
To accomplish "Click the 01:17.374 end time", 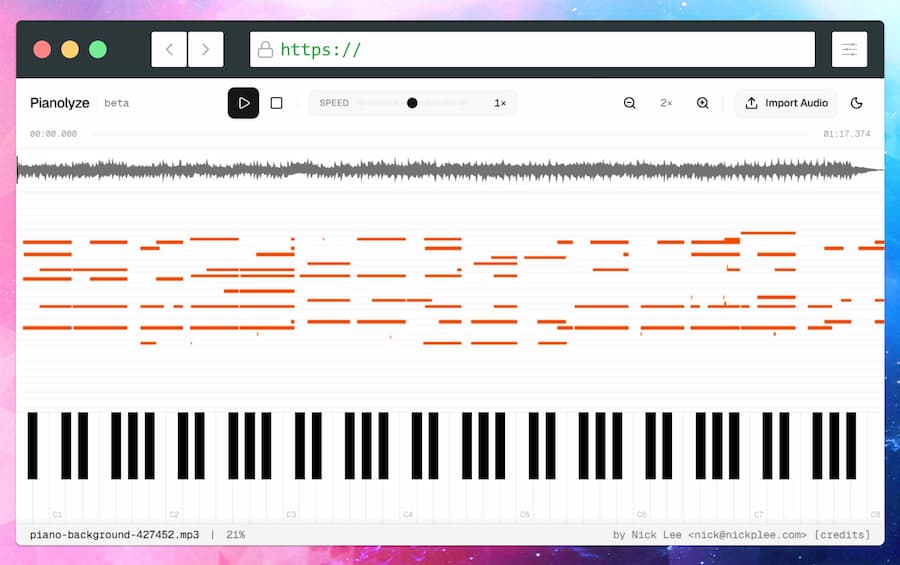I will (x=847, y=134).
